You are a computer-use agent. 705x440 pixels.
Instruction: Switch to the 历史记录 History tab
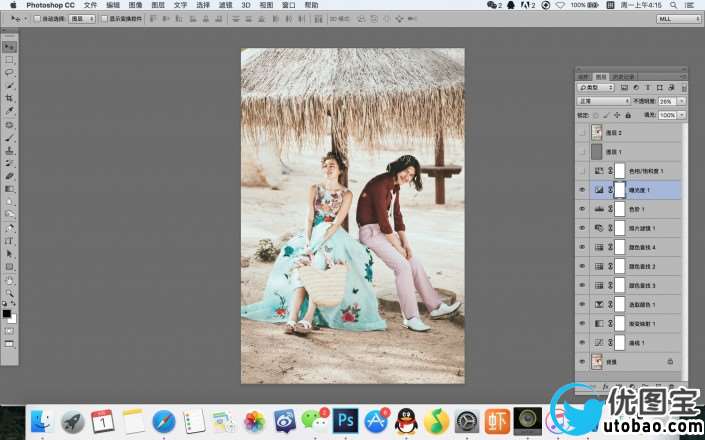click(623, 77)
